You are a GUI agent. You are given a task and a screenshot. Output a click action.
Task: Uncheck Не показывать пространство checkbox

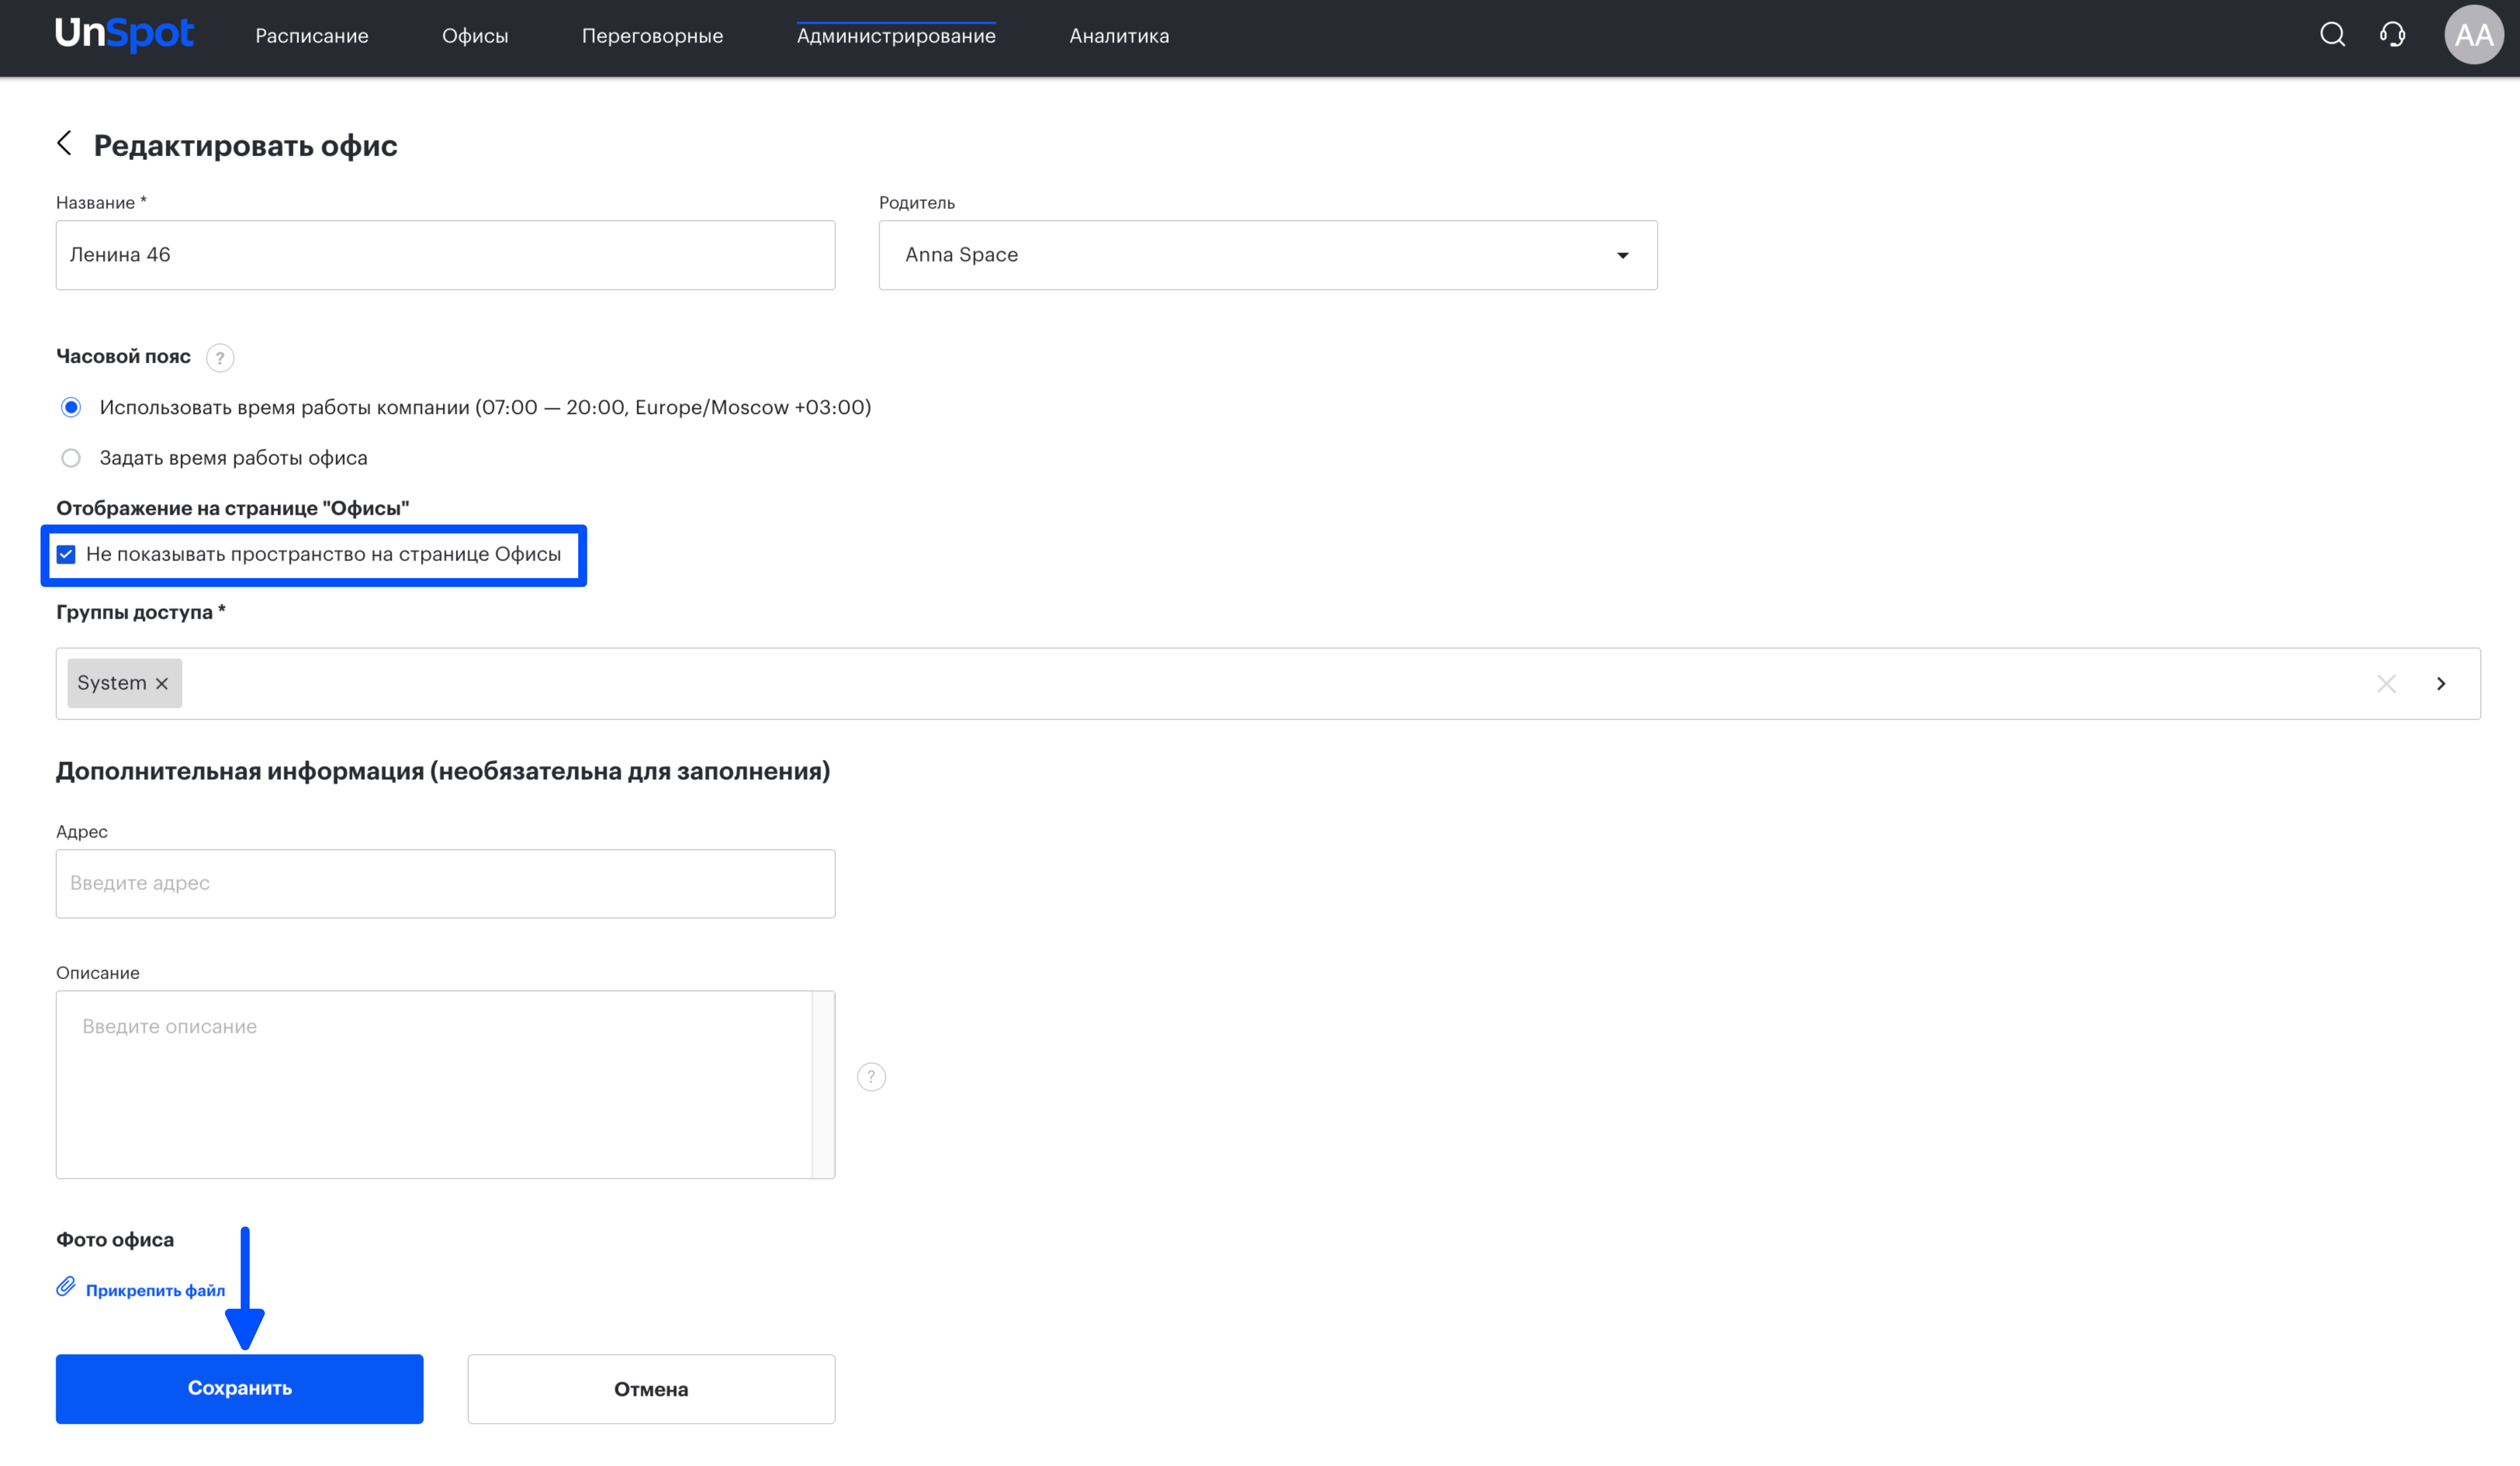(x=66, y=554)
